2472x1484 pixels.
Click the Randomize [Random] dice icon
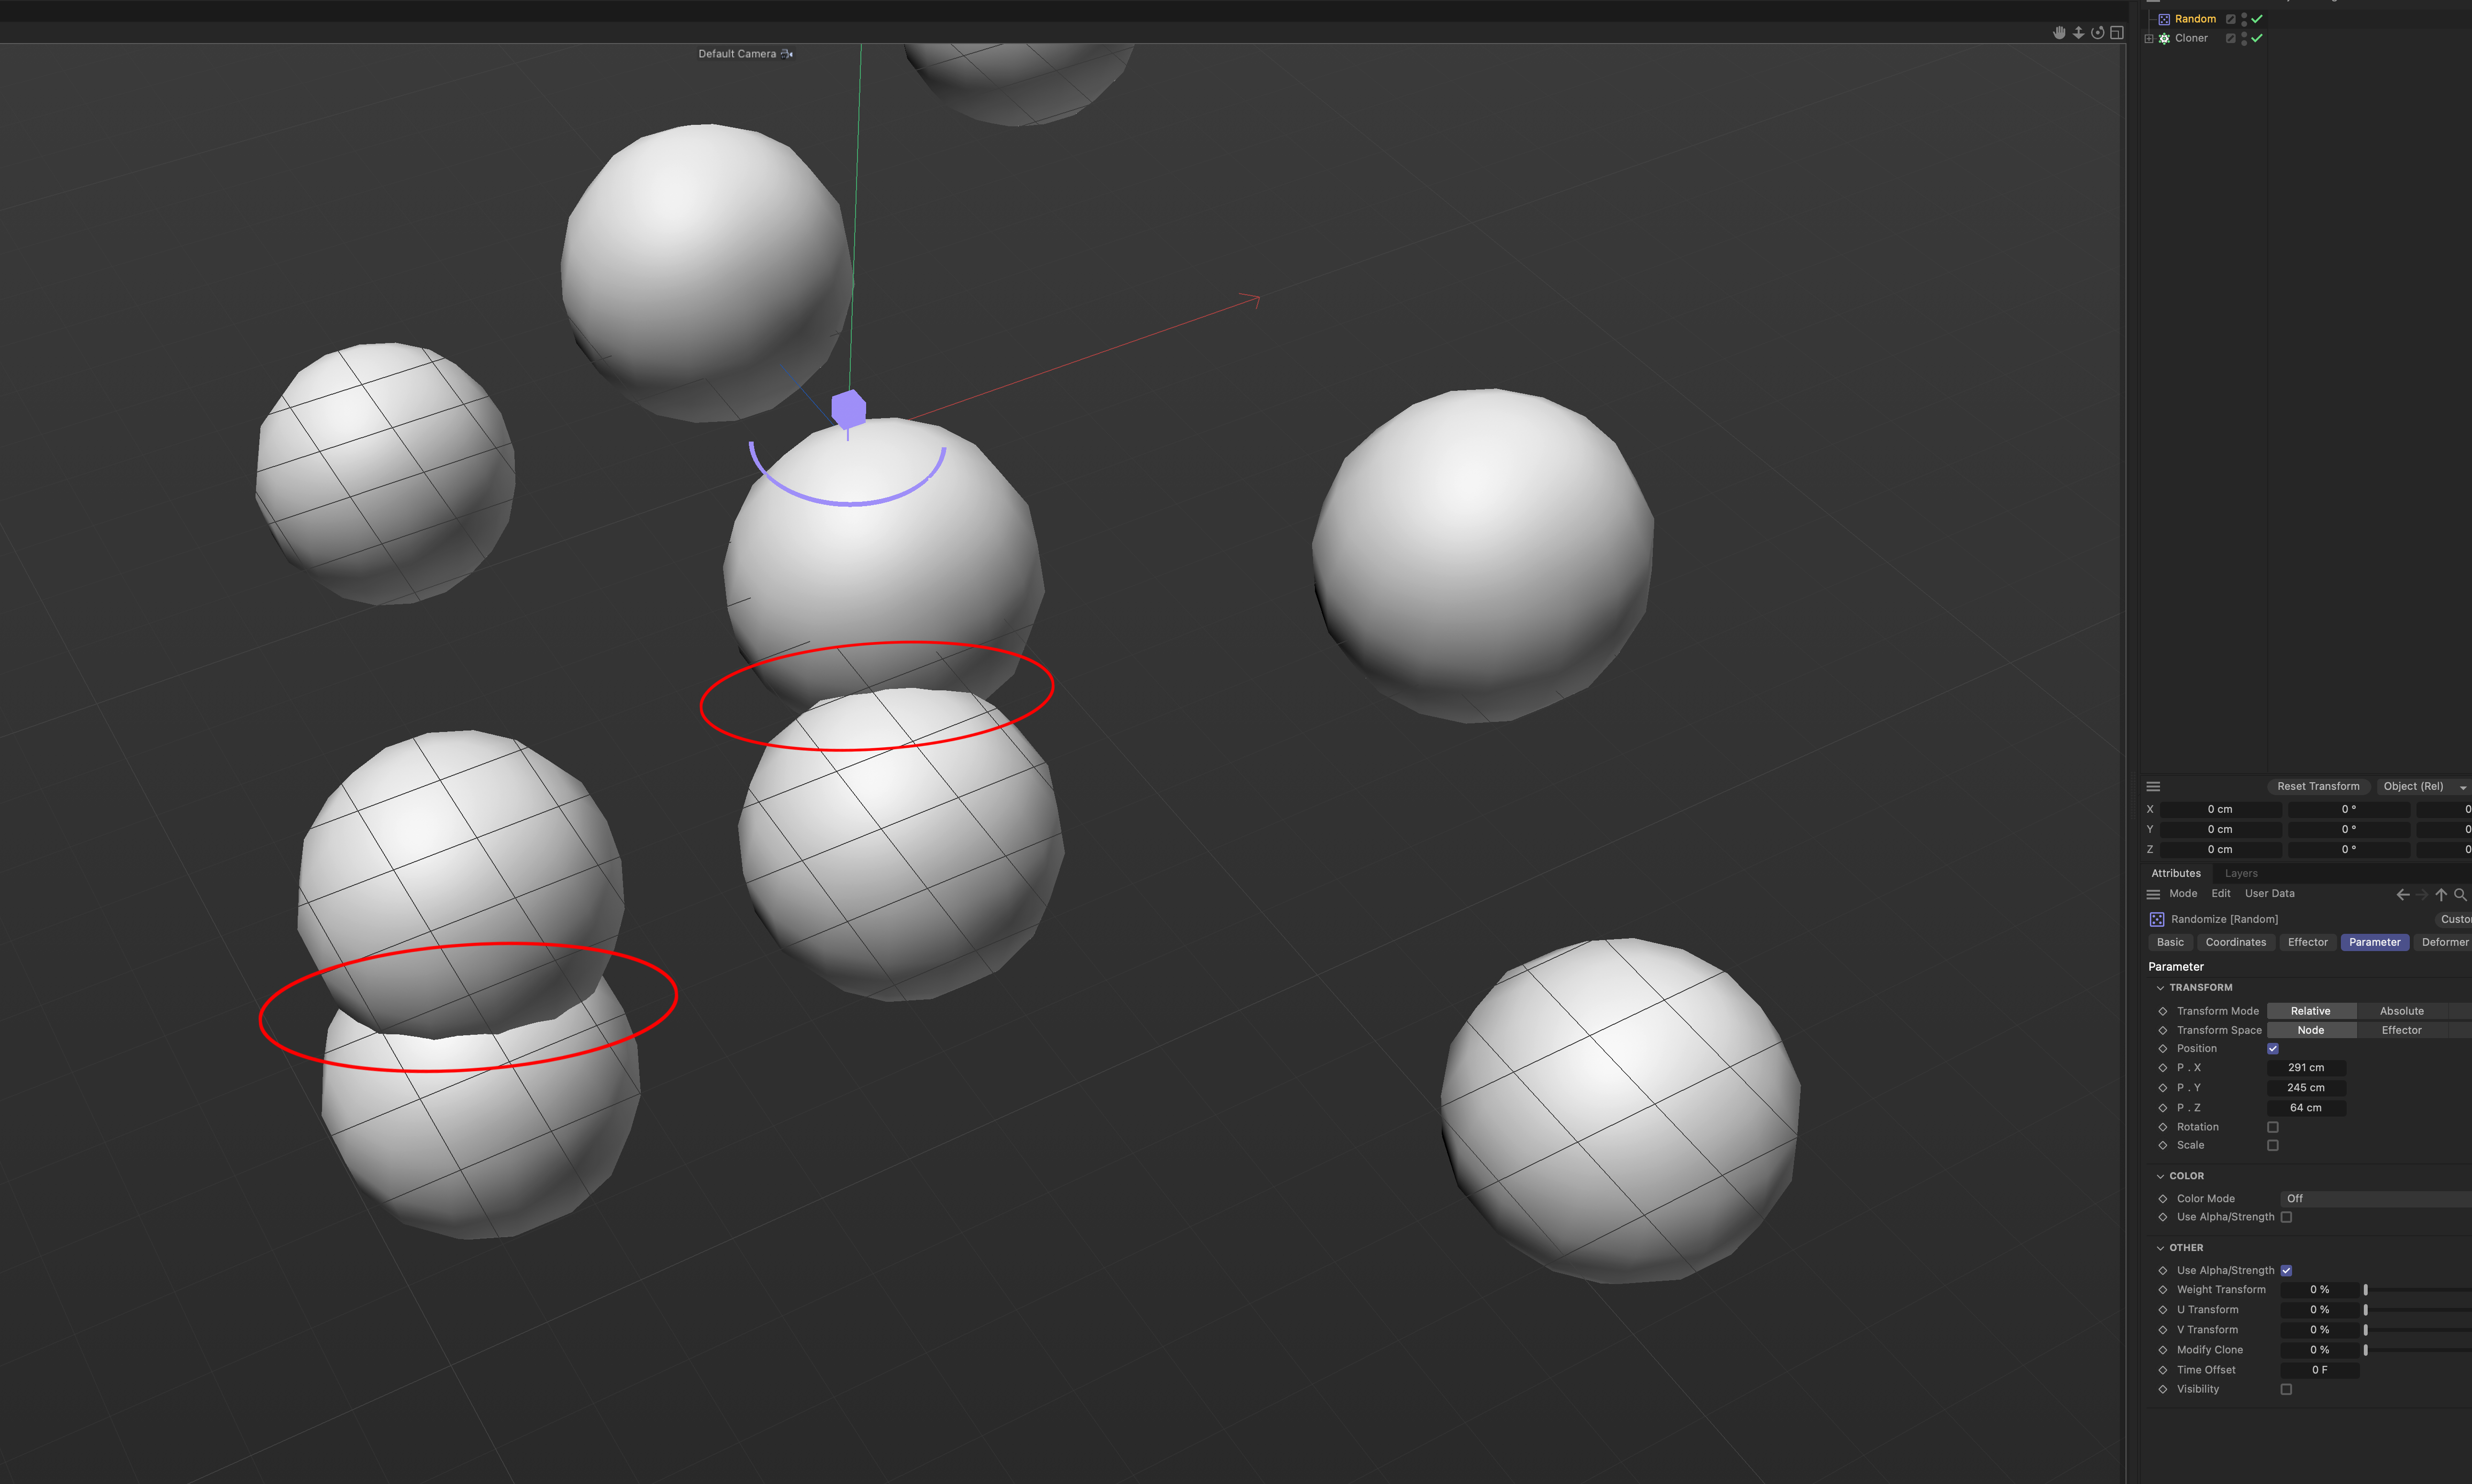[2157, 919]
